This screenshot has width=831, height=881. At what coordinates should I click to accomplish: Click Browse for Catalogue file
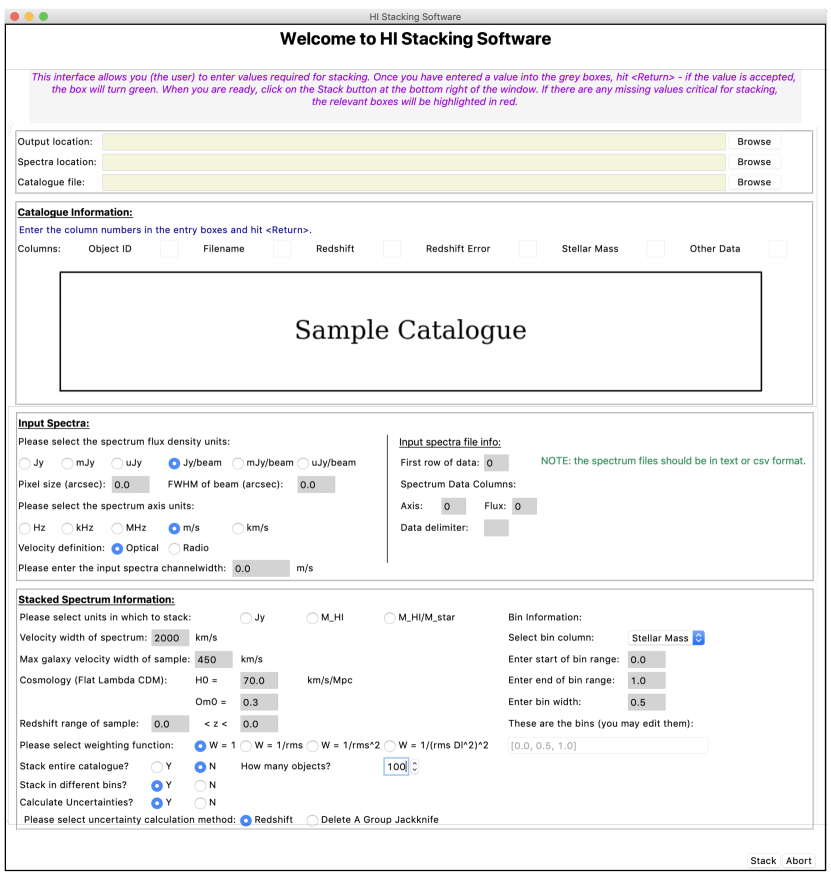coord(754,182)
